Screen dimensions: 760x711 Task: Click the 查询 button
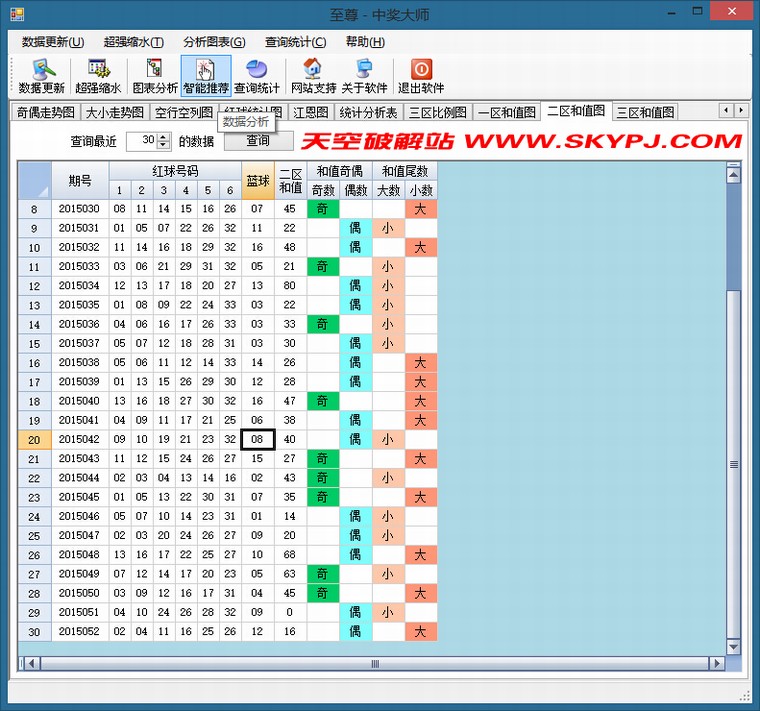click(x=257, y=141)
